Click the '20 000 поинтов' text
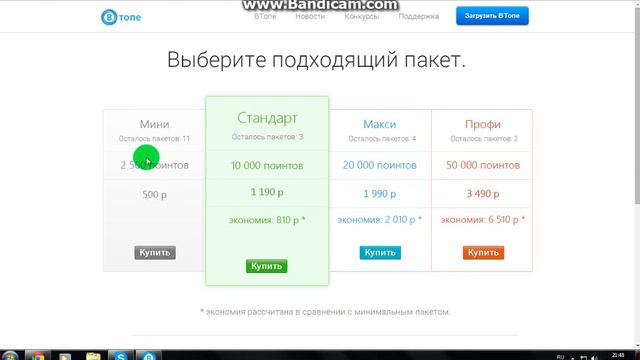This screenshot has width=640, height=360. [380, 165]
